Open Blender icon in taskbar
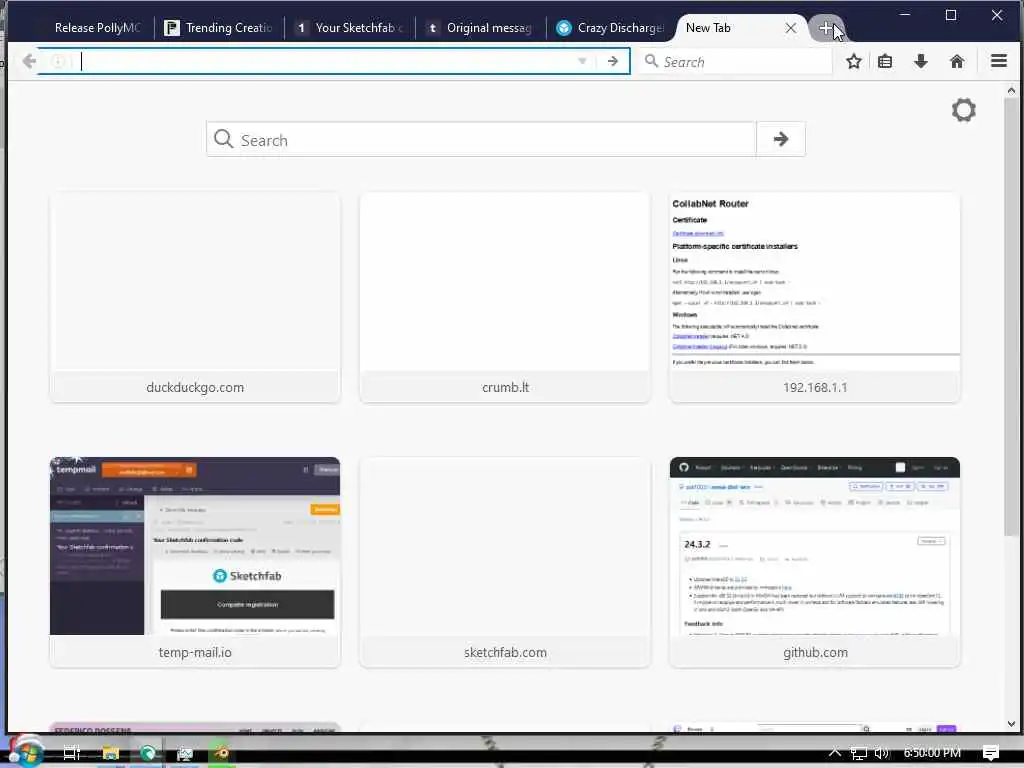1024x768 pixels. [221, 753]
